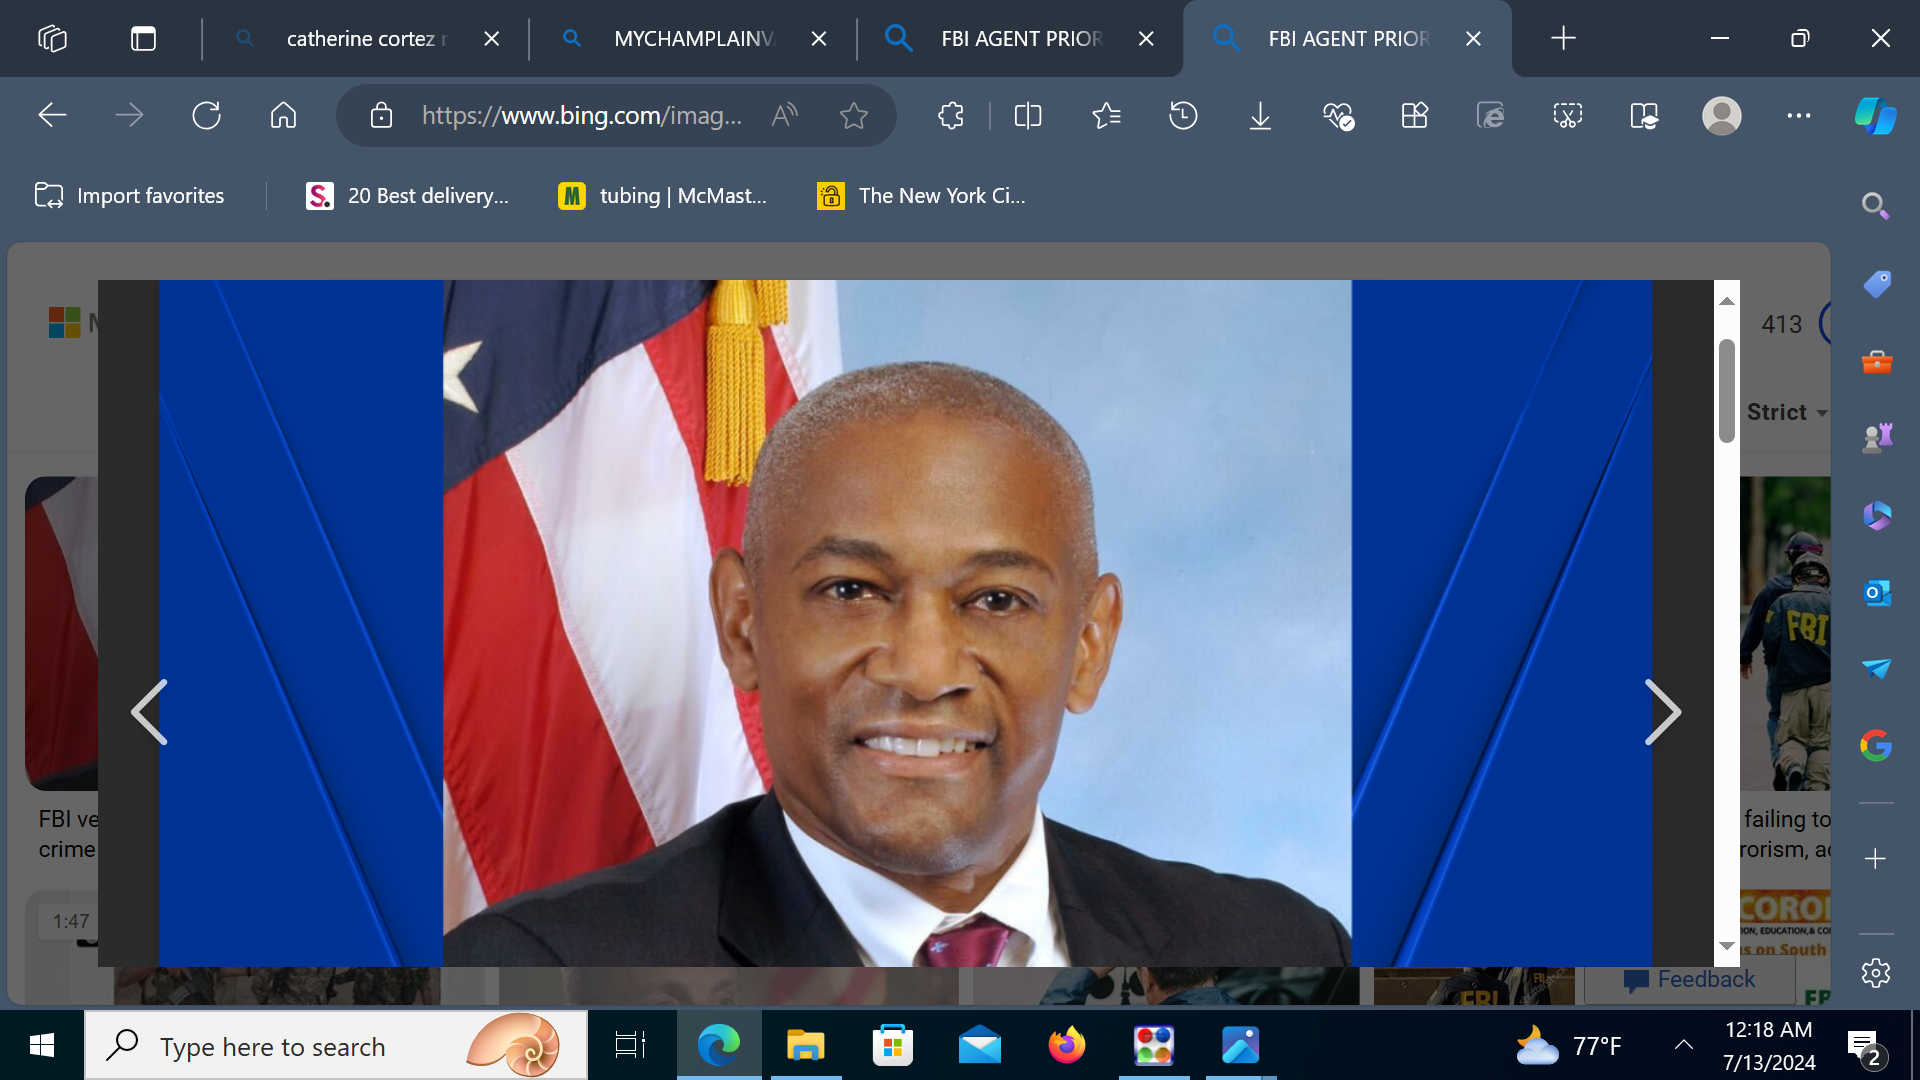Open sidebar Outlook icon
The height and width of the screenshot is (1080, 1920).
click(x=1877, y=593)
